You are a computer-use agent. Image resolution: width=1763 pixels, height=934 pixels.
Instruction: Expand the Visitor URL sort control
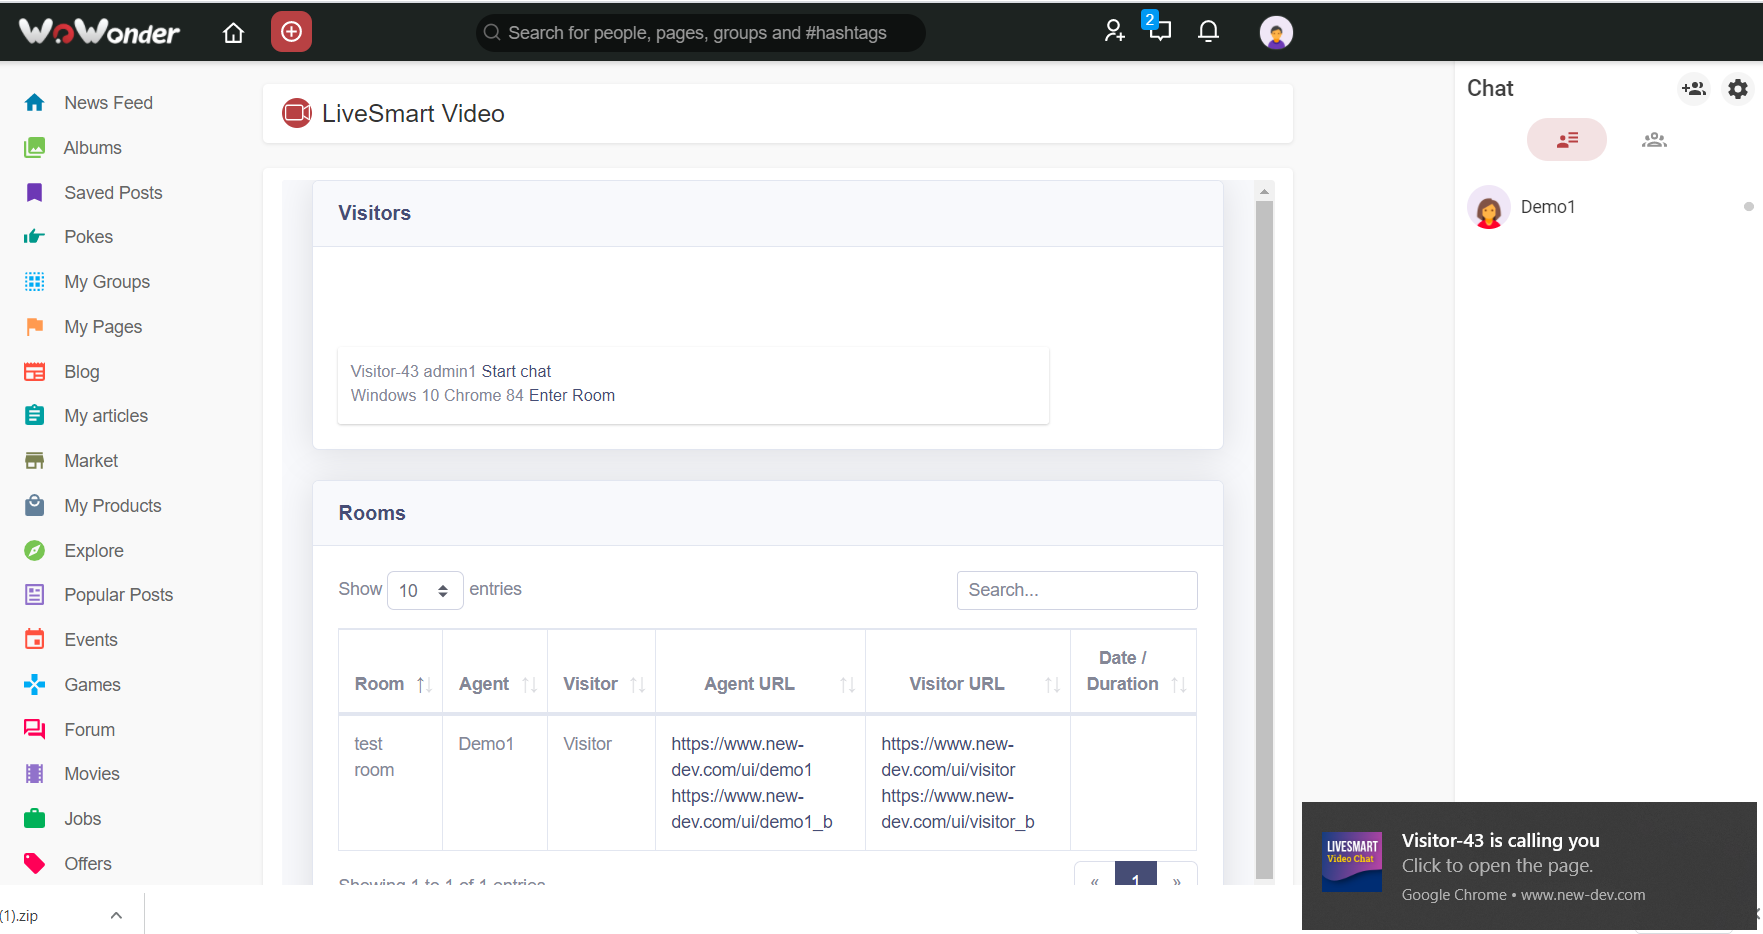point(1053,684)
